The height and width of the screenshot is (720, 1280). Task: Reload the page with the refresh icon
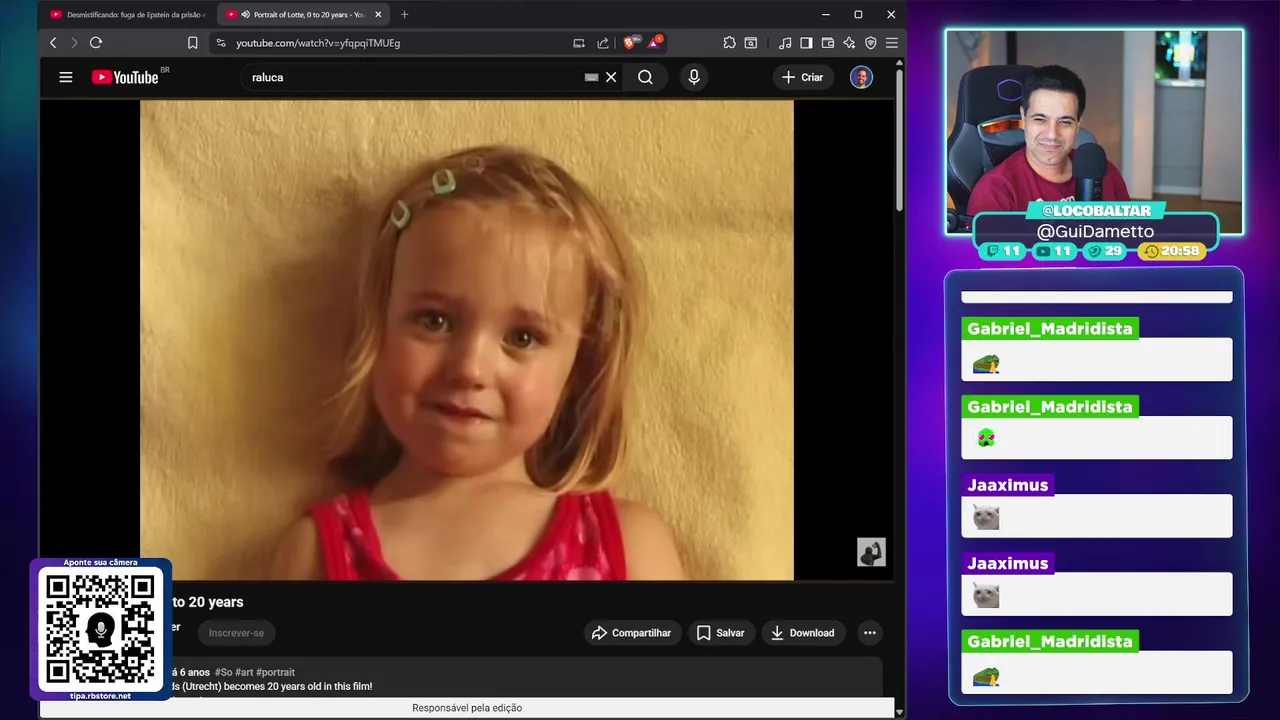tap(96, 43)
